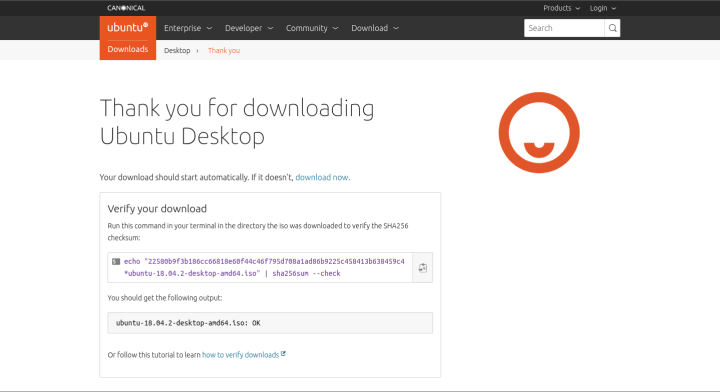Click the download now link
This screenshot has width=720, height=392.
321,177
